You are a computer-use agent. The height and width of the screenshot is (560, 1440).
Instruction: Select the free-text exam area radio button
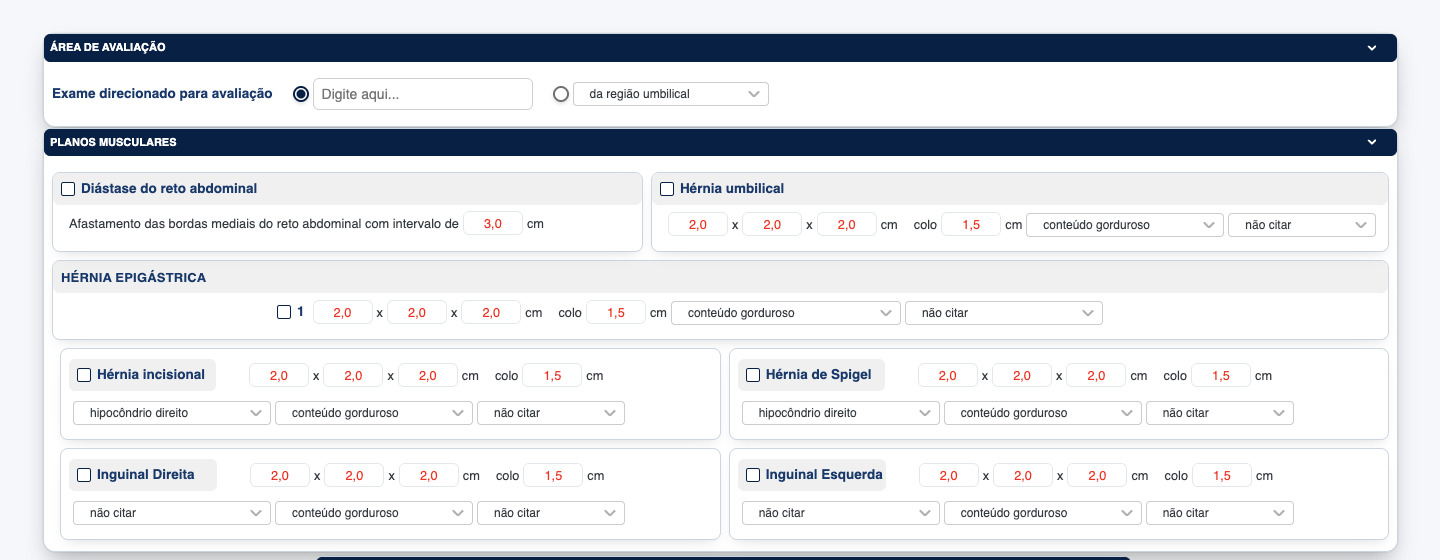tap(301, 94)
